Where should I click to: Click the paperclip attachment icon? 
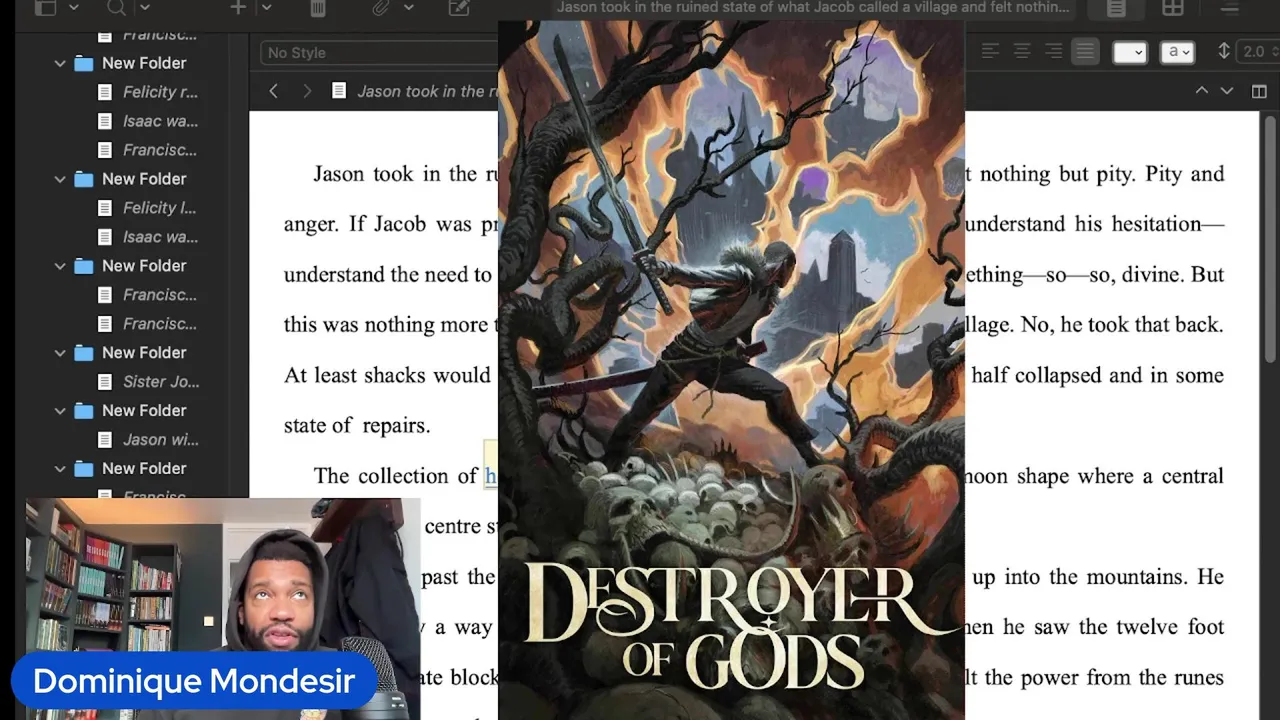click(x=380, y=7)
